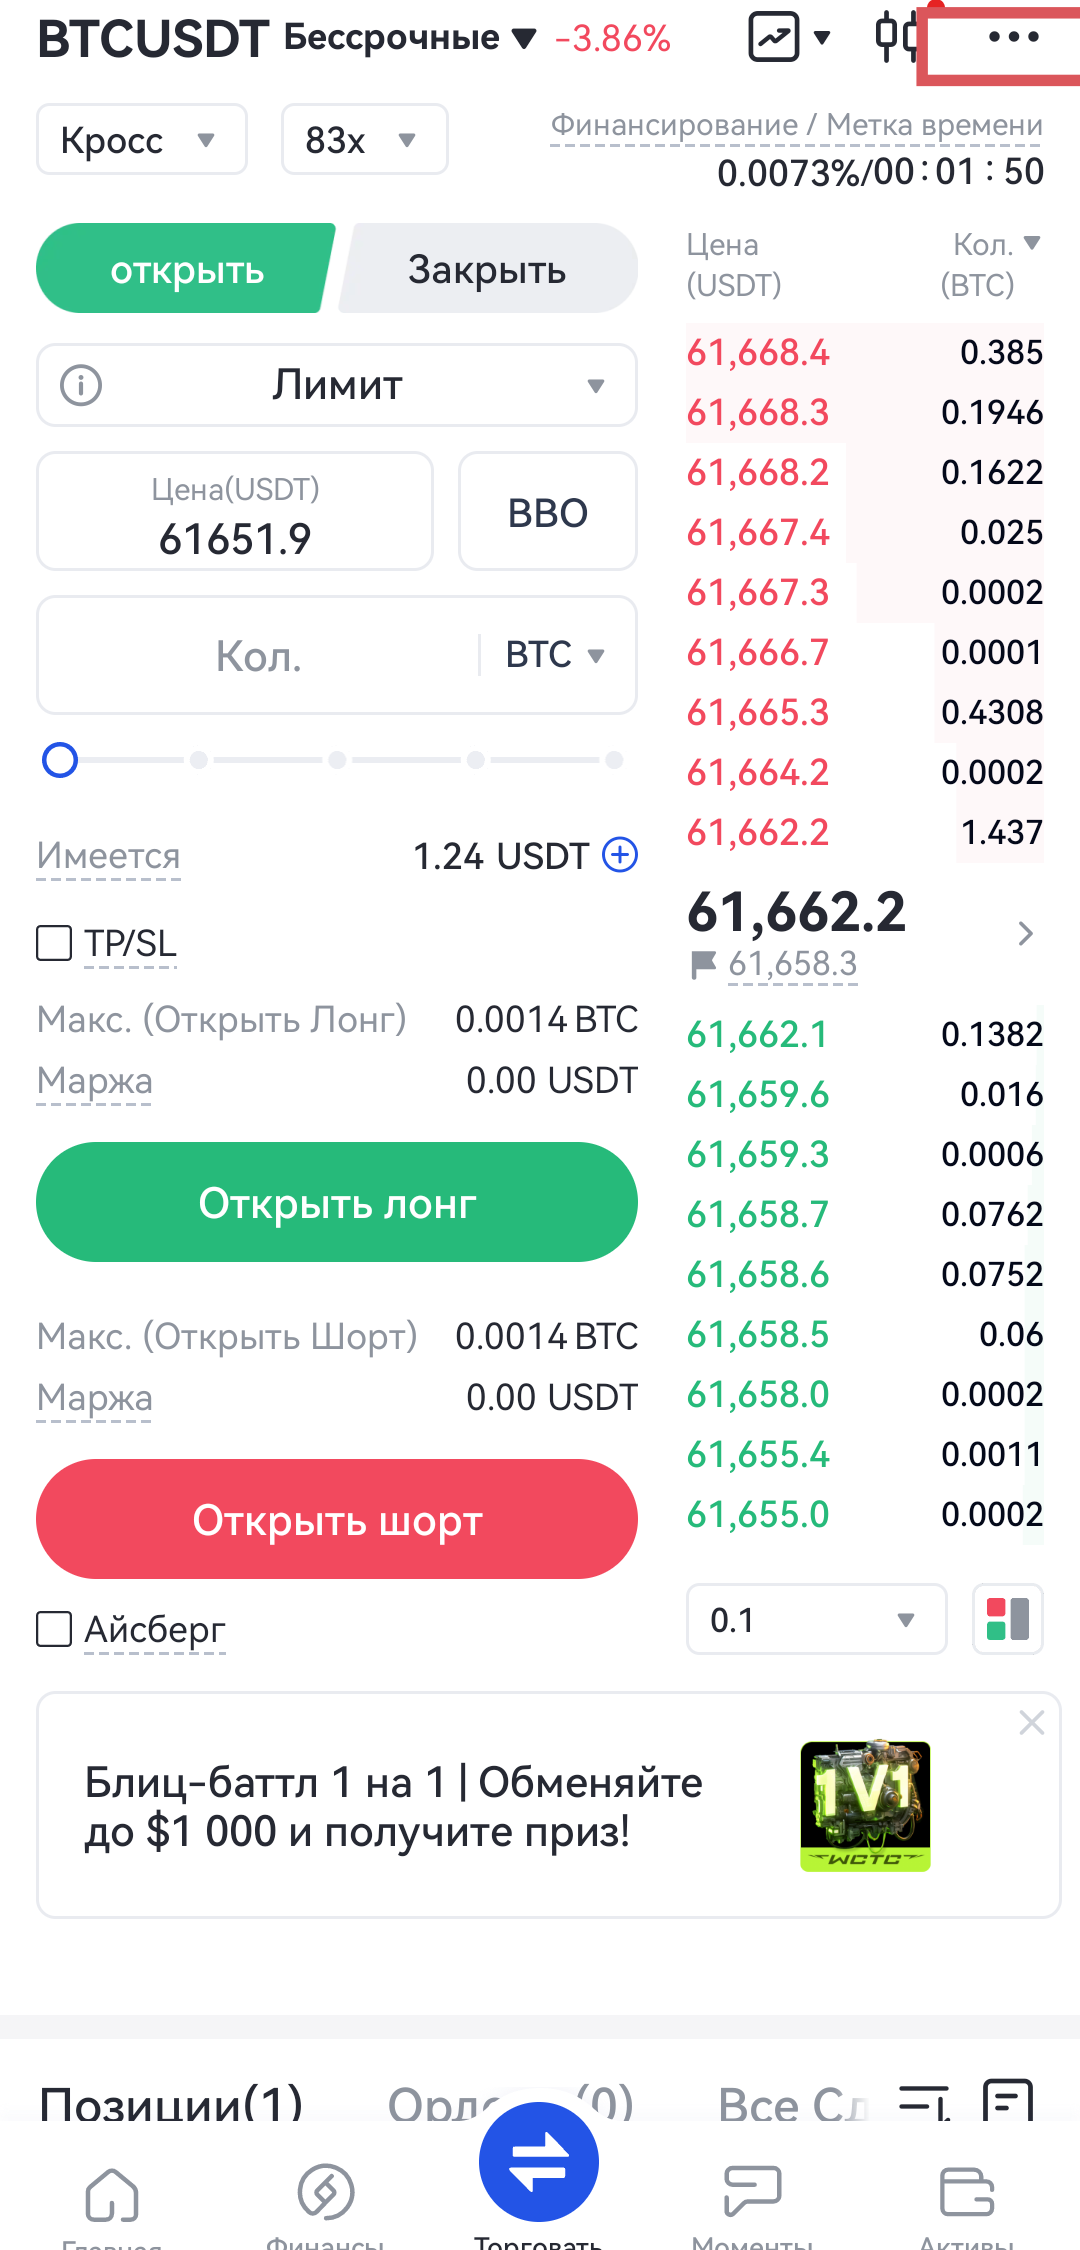
Task: Switch to the Закрыть toggle
Action: [x=487, y=269]
